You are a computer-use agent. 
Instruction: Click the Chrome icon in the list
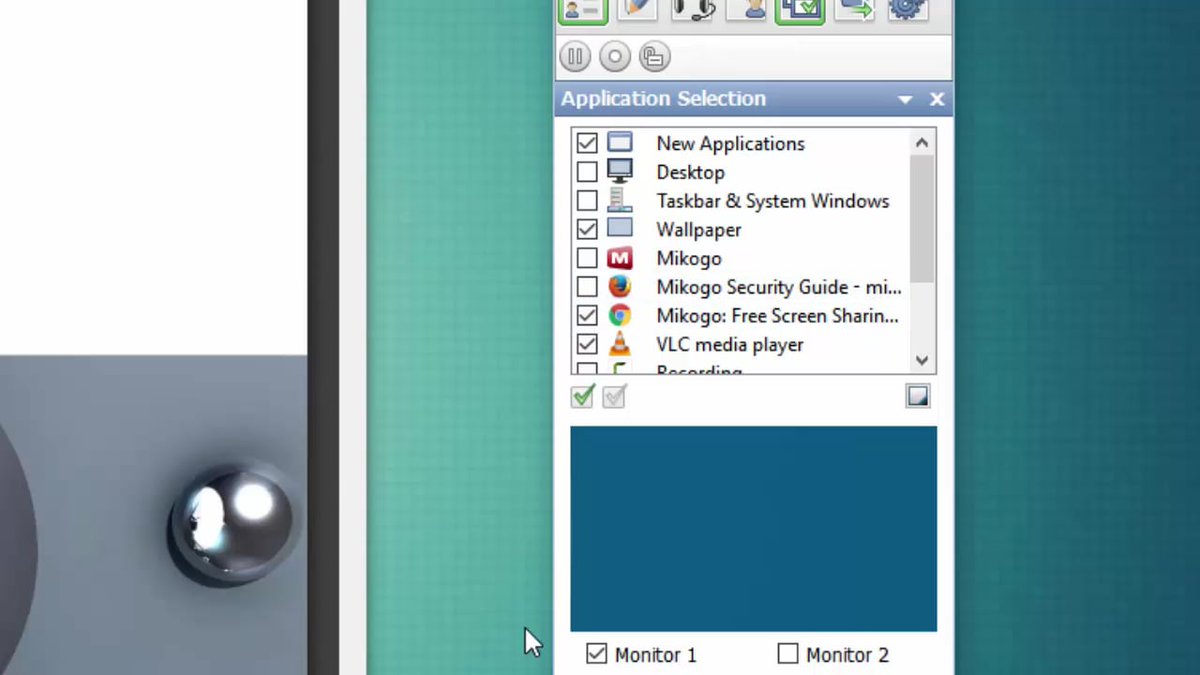[x=620, y=316]
